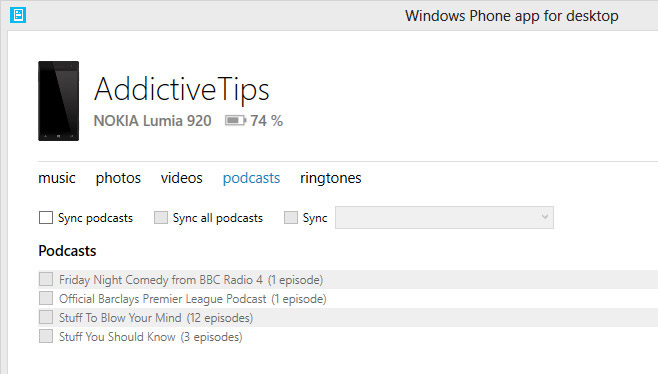
Task: Open the Sync episodes dropdown
Action: pyautogui.click(x=444, y=217)
